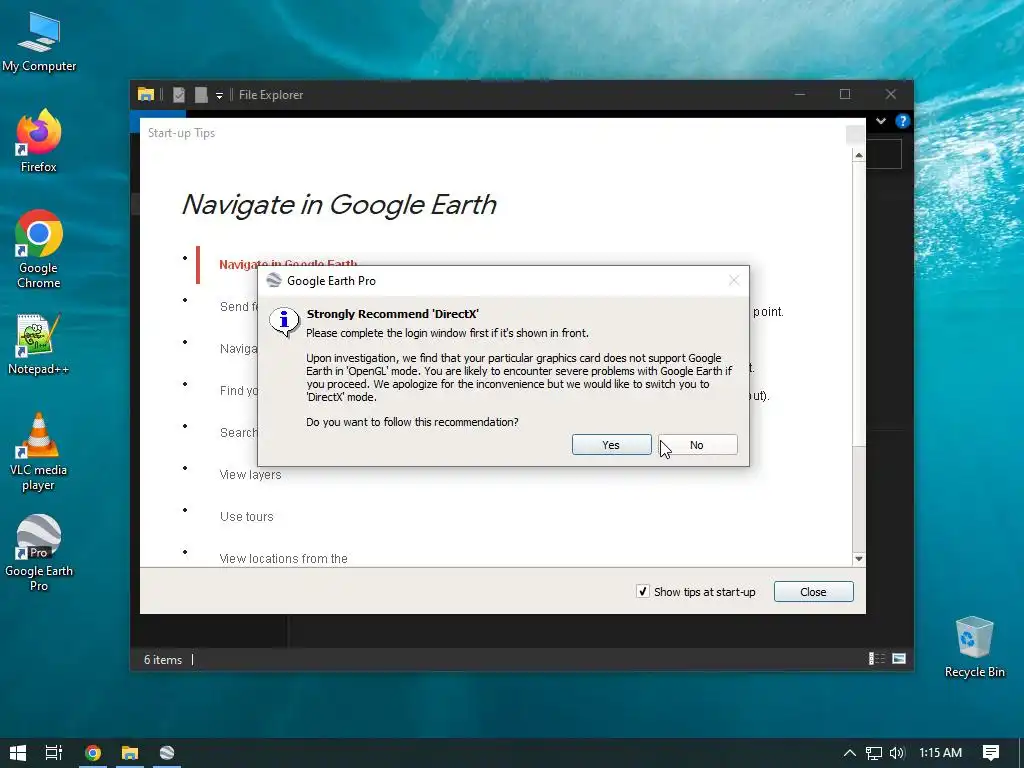Viewport: 1024px width, 768px height.
Task: Launch Firefox from the desktop
Action: point(39,142)
